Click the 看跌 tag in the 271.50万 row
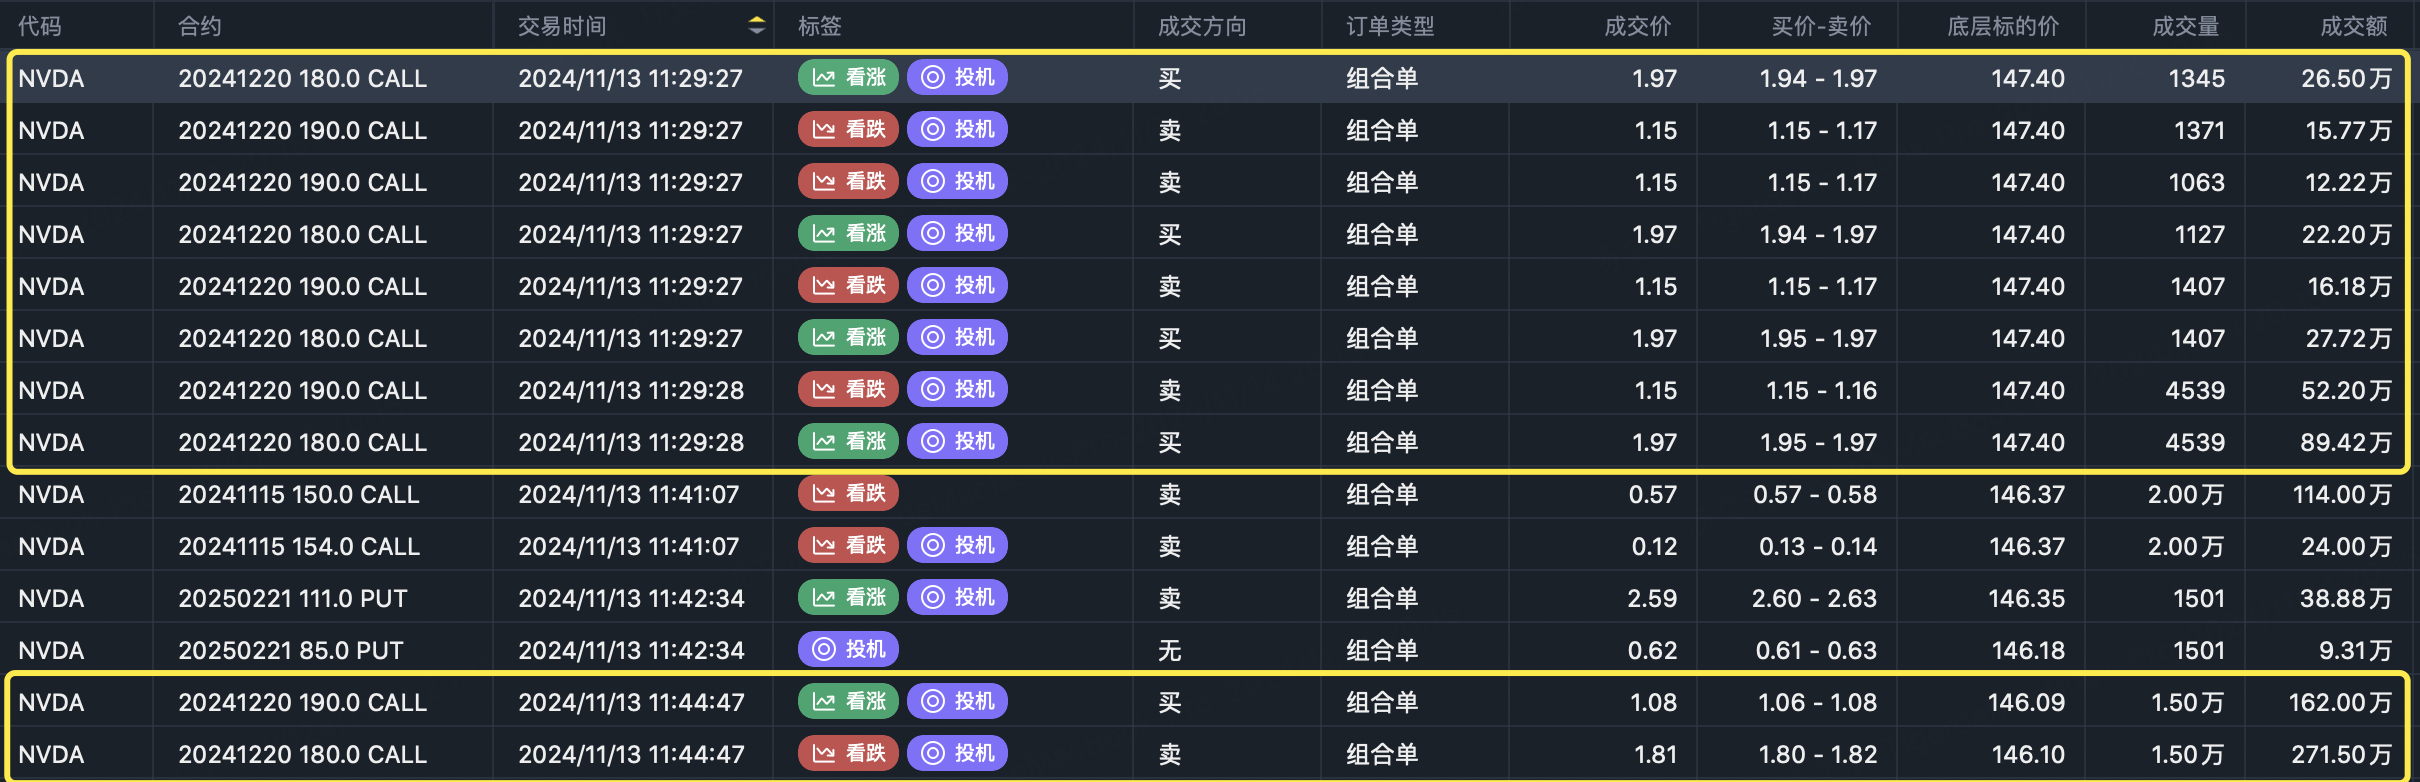Viewport: 2420px width, 782px height. (848, 754)
